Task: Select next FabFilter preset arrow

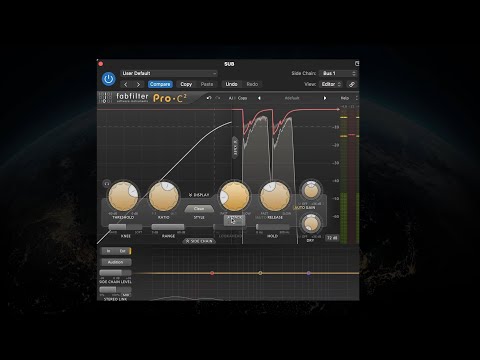Action: tap(325, 98)
